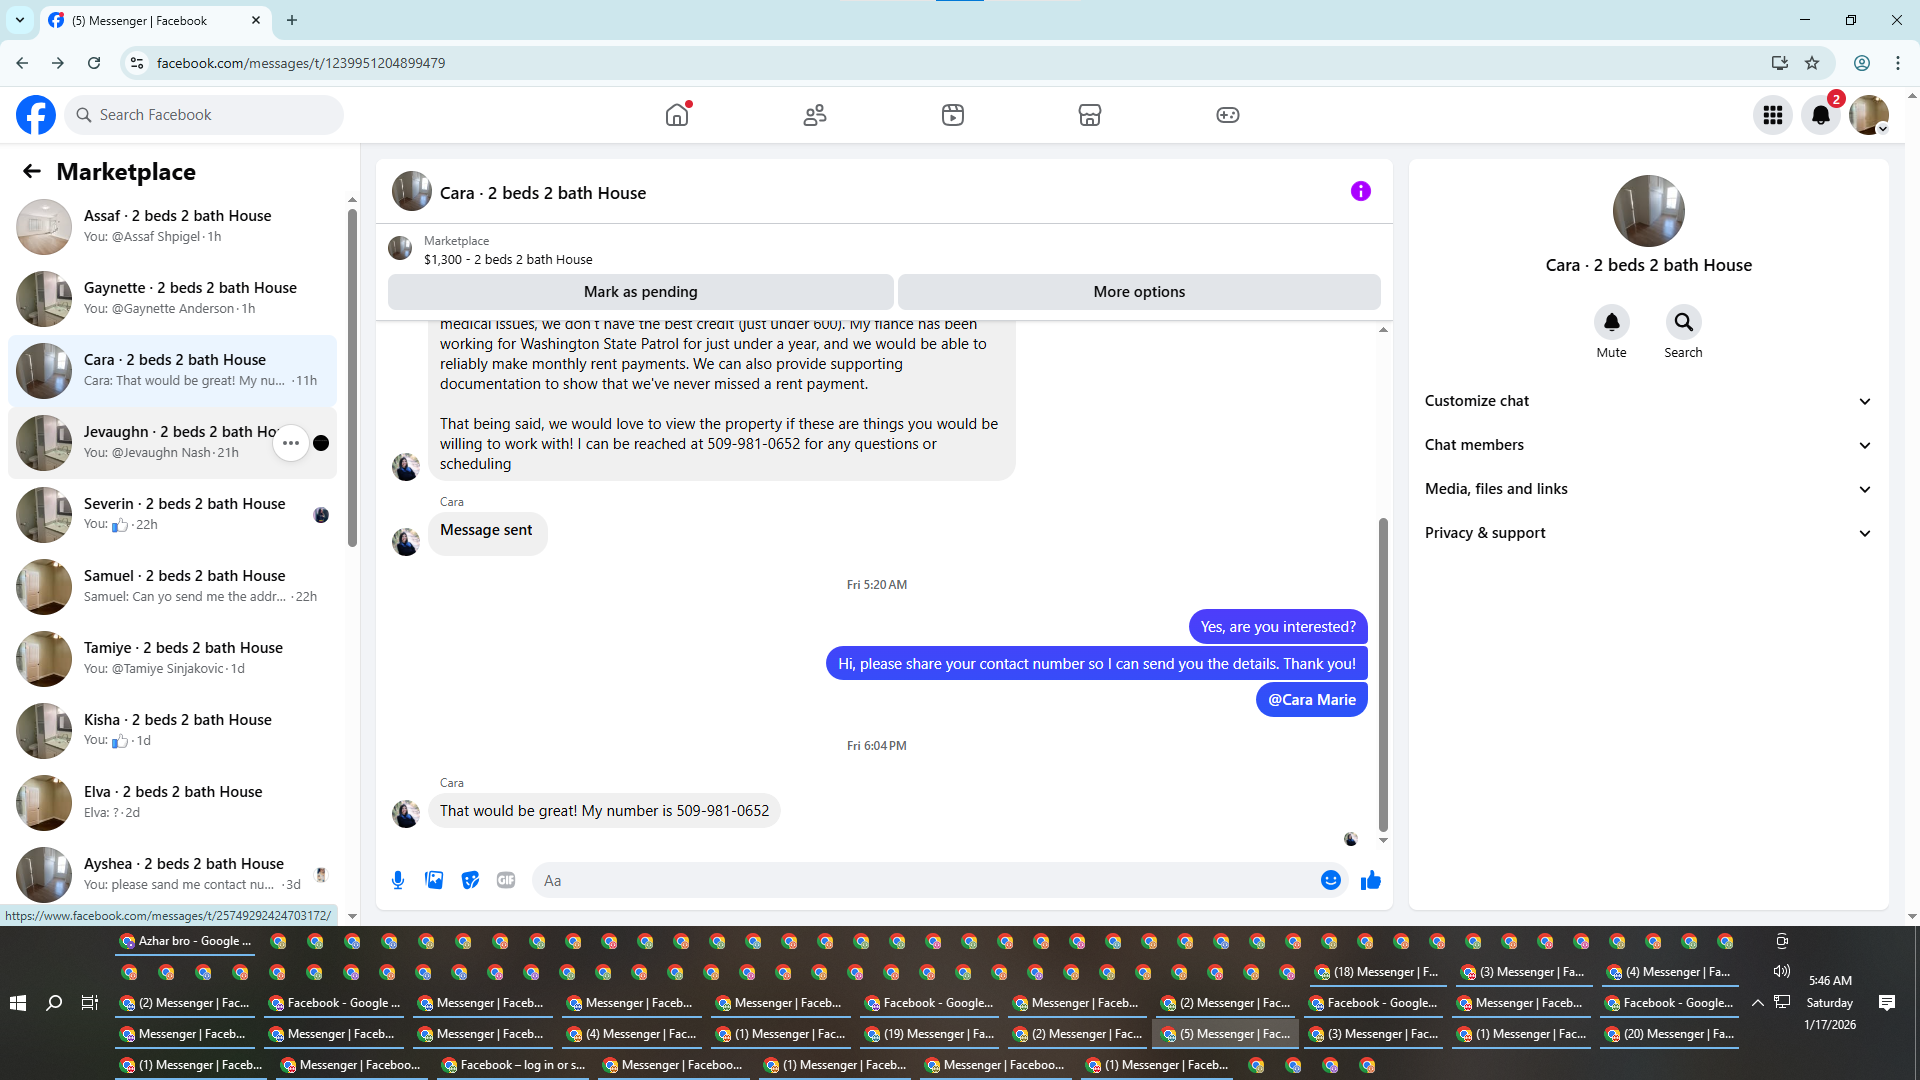
Task: Expand Media, files and links section
Action: (1647, 489)
